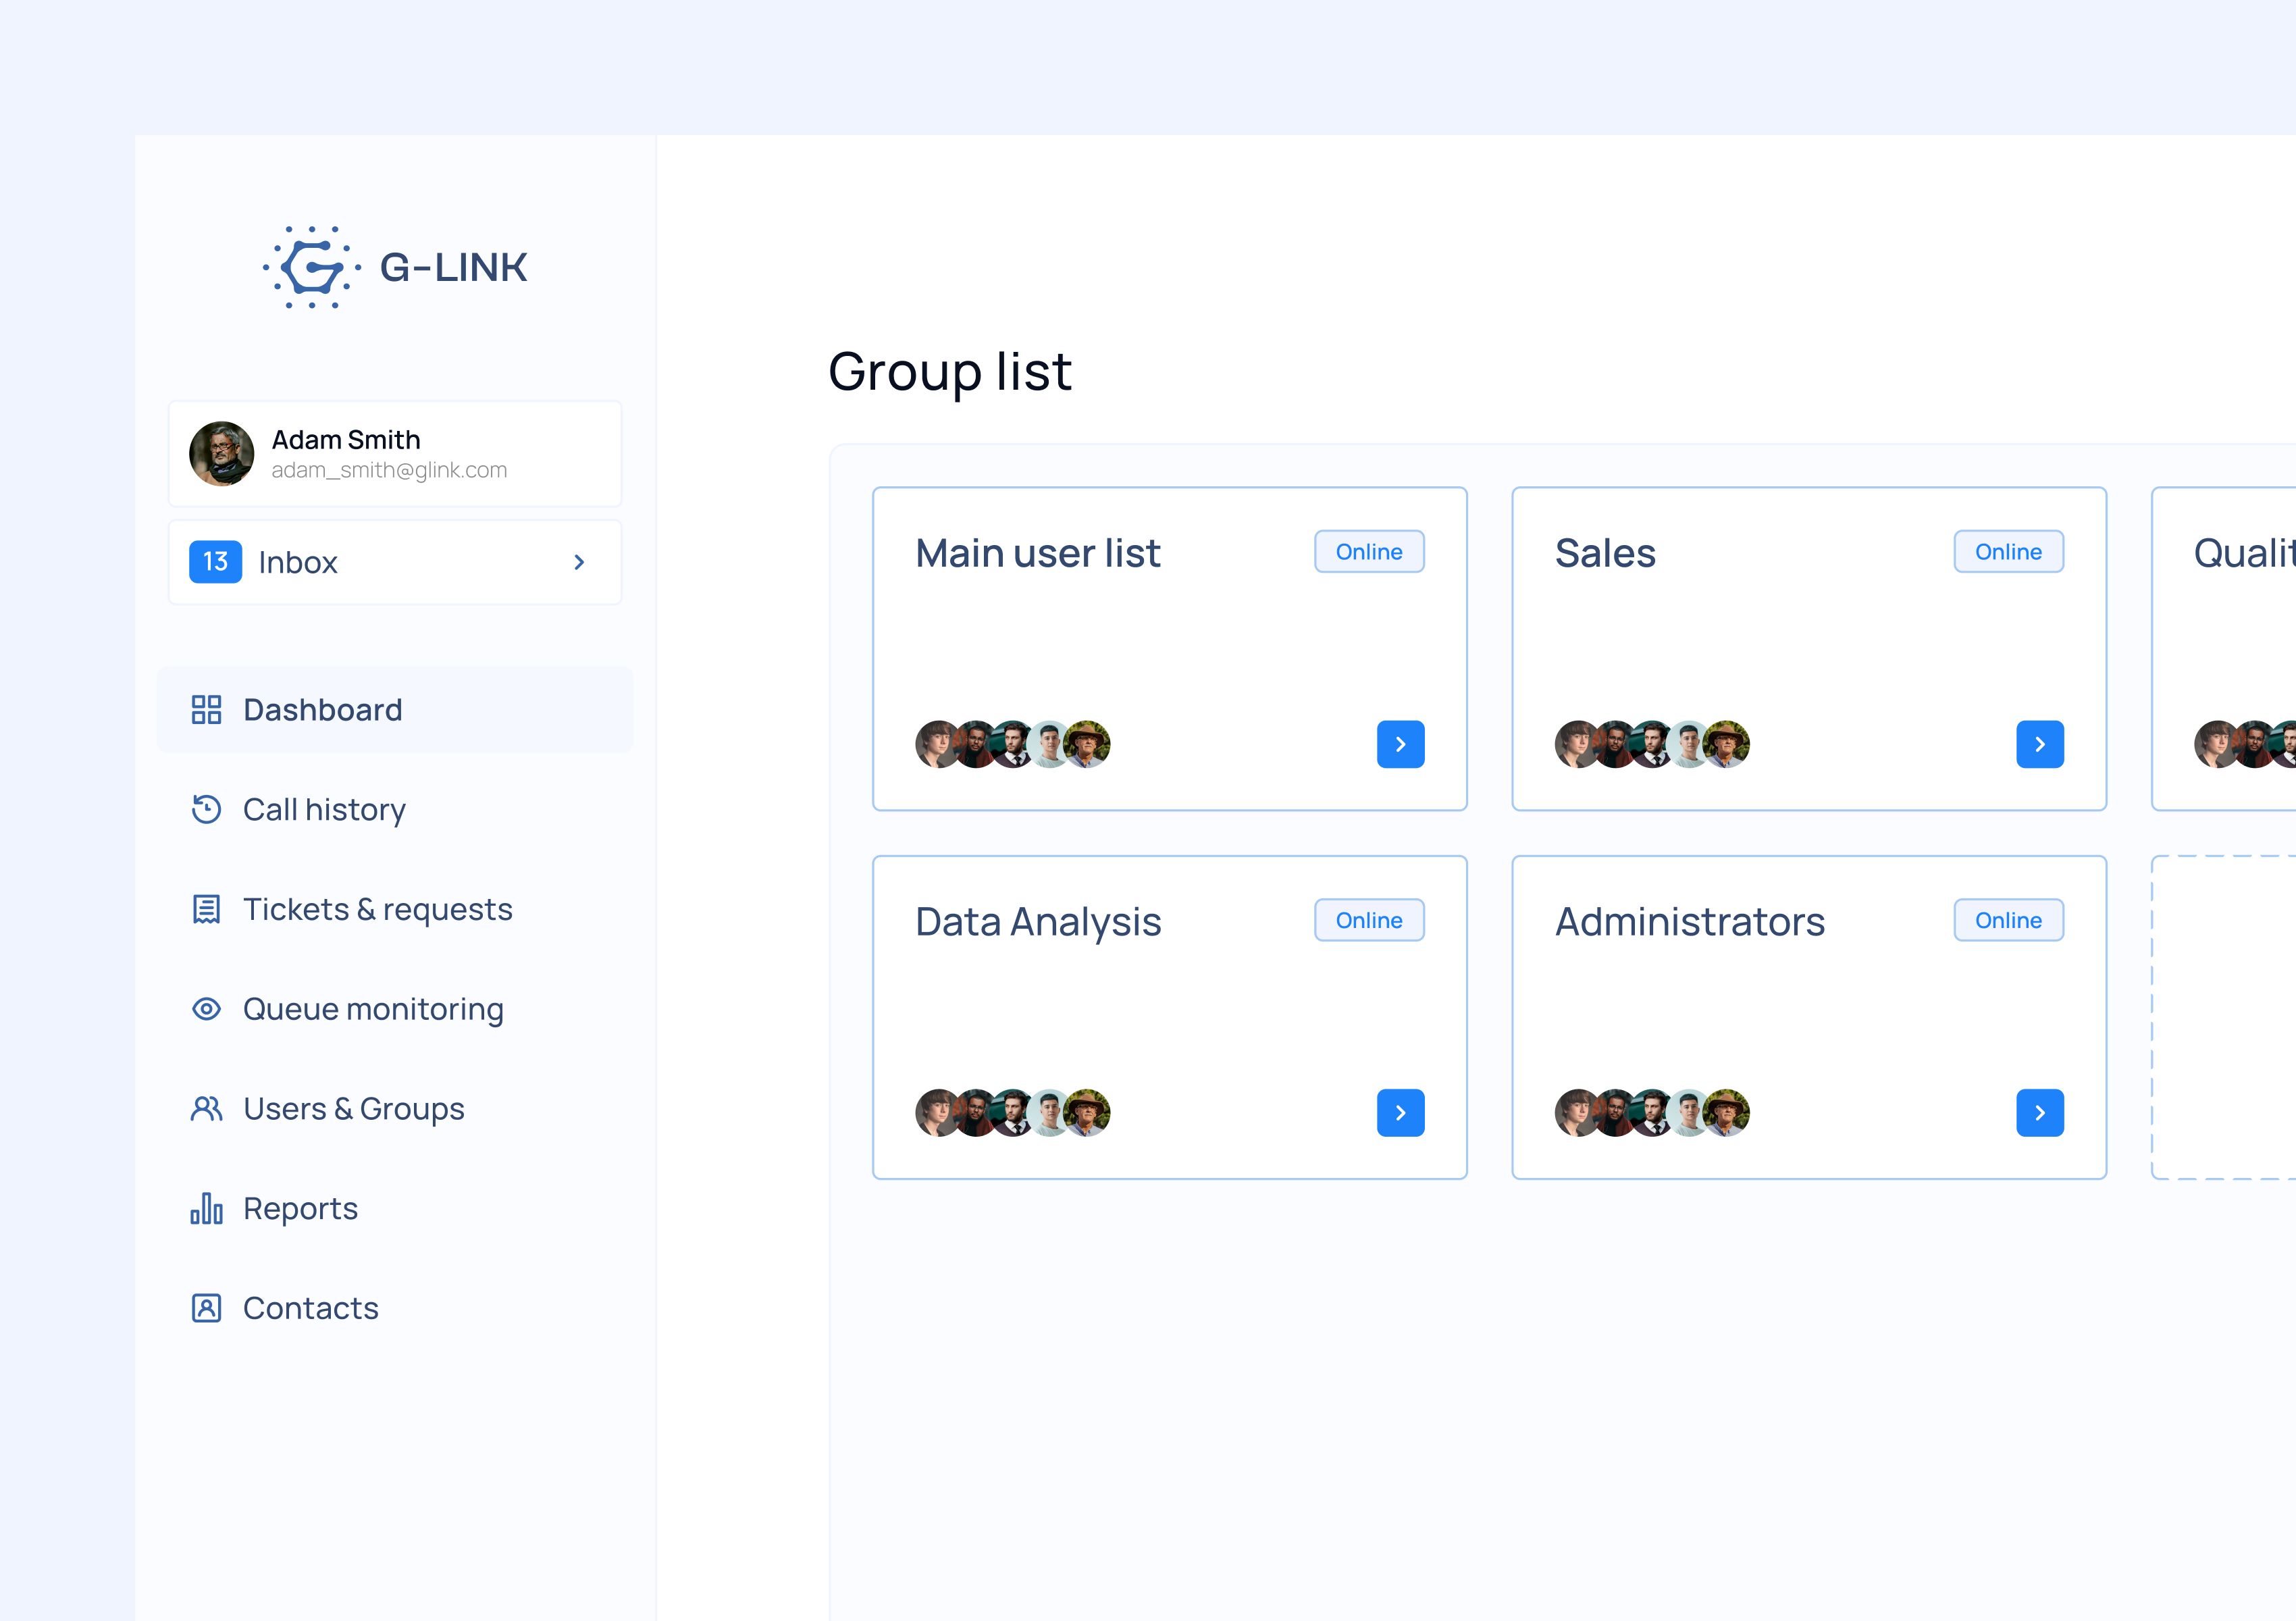
Task: Toggle Online status on Main user list
Action: (1368, 551)
